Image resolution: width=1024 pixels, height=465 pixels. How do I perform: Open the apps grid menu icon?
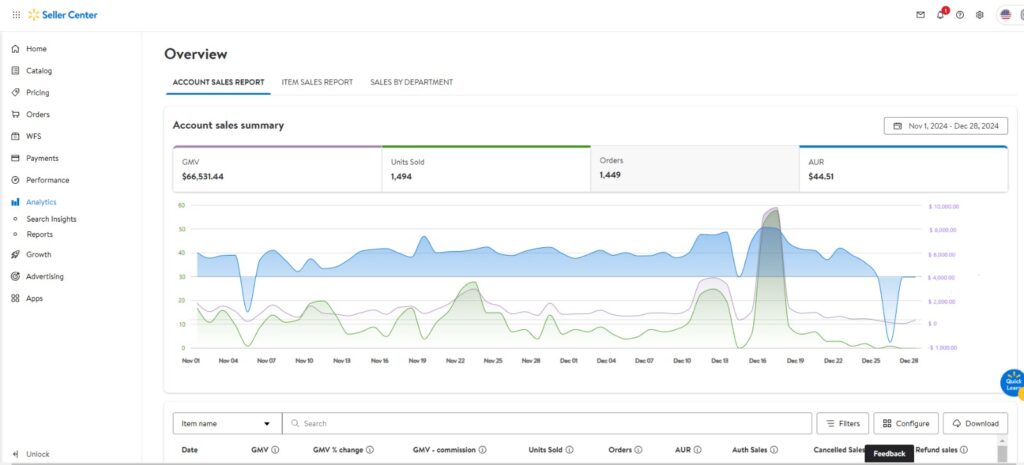click(x=15, y=15)
